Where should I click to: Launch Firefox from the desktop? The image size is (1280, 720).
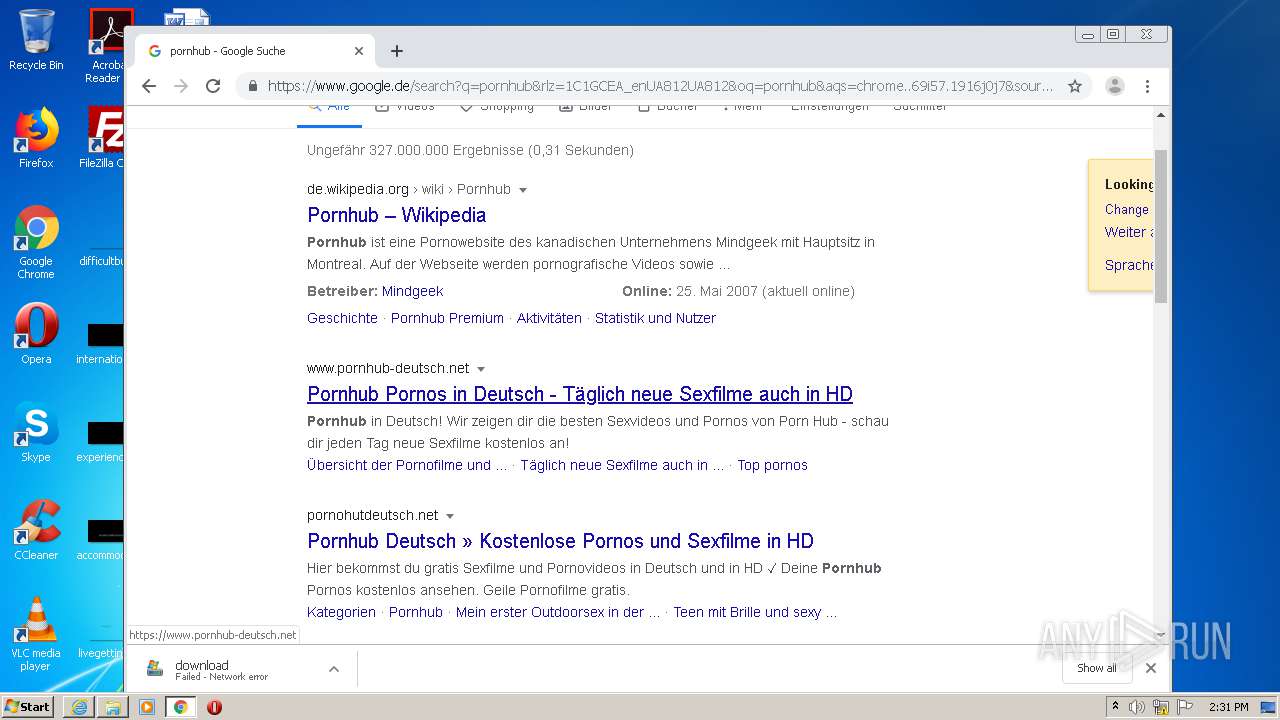36,138
